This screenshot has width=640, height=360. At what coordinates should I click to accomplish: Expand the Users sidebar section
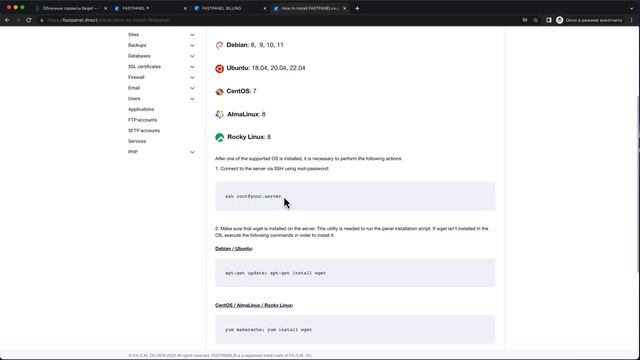click(192, 99)
